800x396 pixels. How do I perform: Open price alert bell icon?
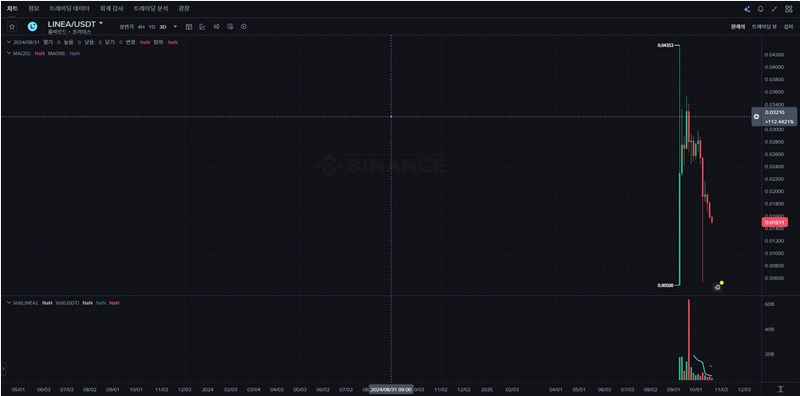click(x=761, y=9)
